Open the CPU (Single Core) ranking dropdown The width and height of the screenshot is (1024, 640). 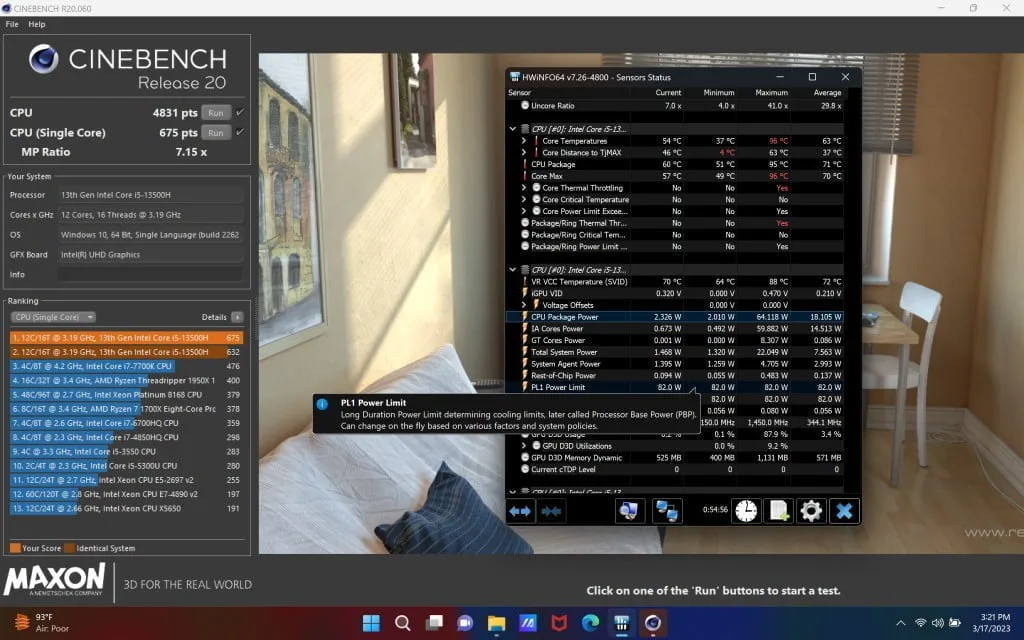click(x=53, y=317)
